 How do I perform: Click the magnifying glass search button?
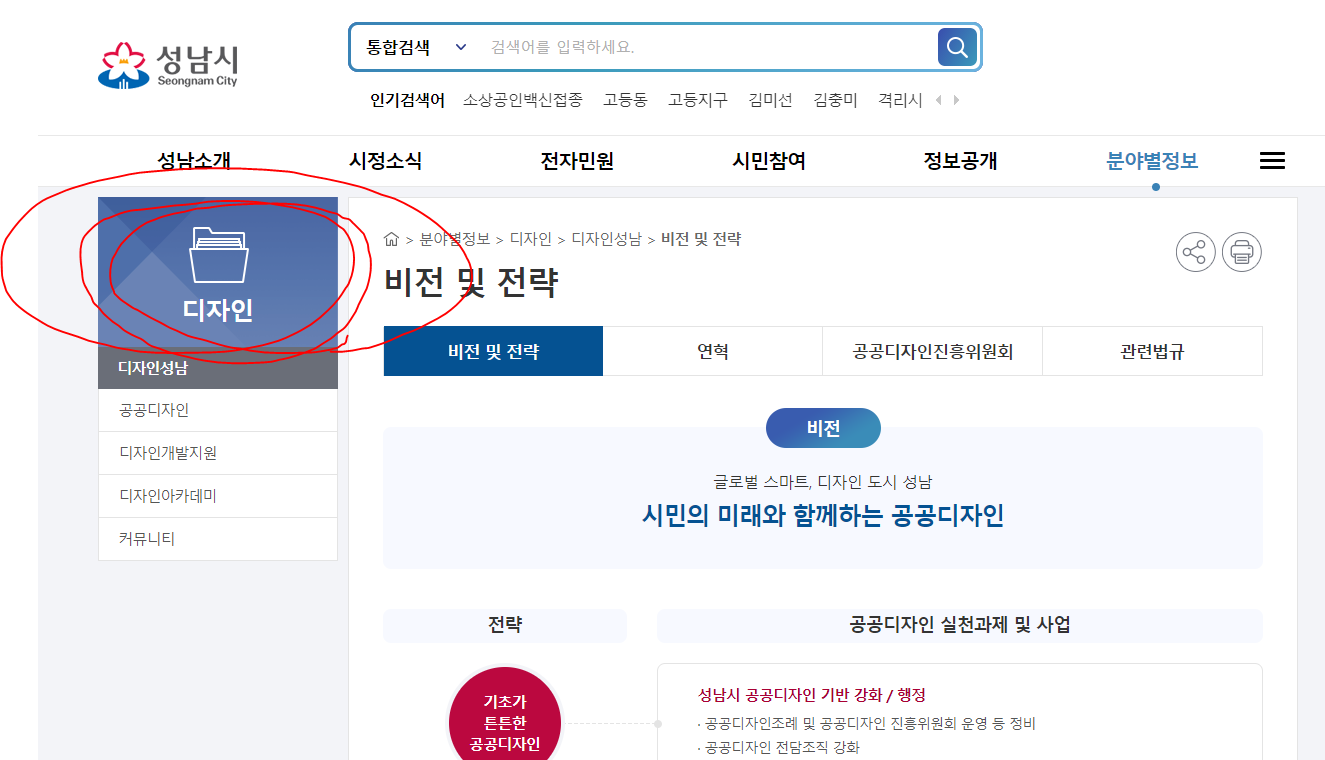click(957, 47)
